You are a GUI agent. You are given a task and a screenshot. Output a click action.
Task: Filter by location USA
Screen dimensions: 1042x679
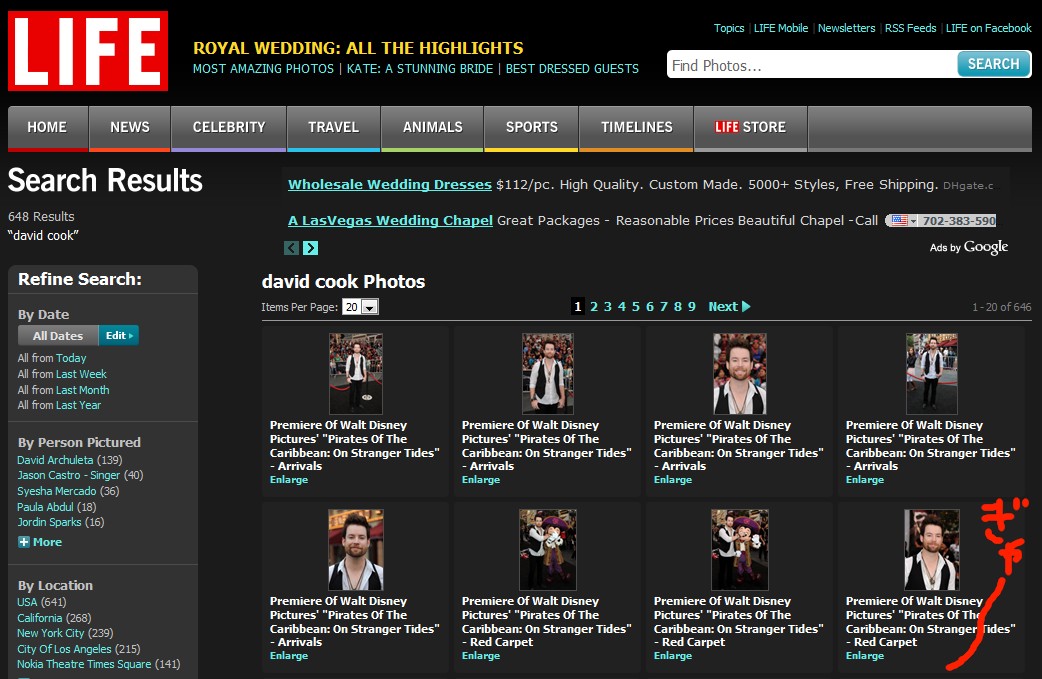point(27,602)
